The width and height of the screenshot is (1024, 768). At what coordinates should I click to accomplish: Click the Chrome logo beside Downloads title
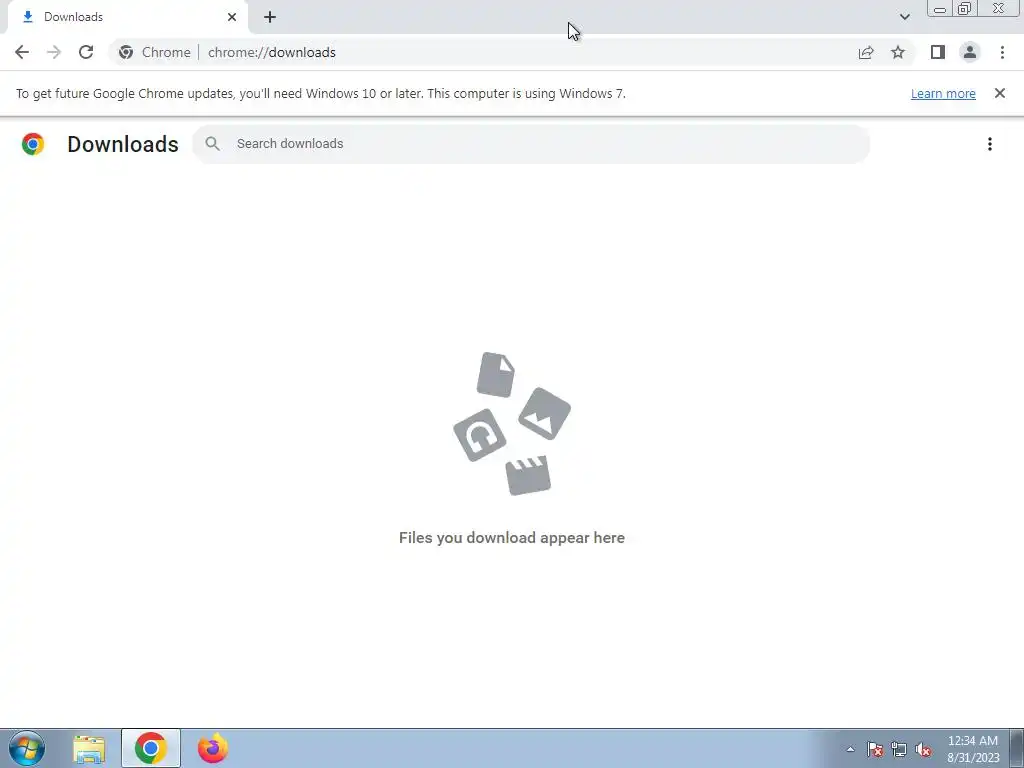33,144
